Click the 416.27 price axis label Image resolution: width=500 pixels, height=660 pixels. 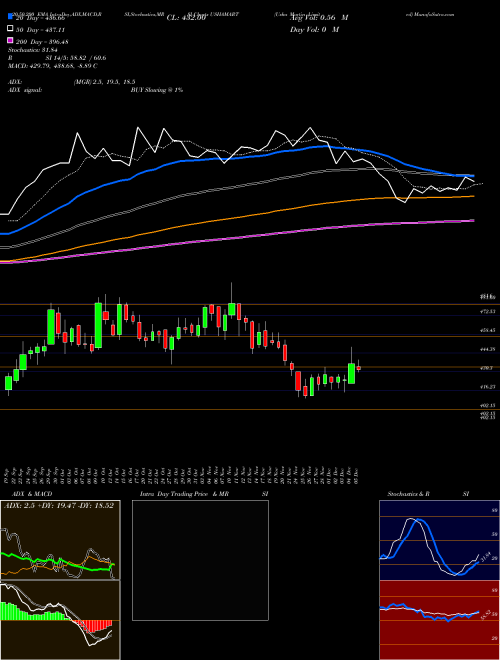(x=488, y=386)
